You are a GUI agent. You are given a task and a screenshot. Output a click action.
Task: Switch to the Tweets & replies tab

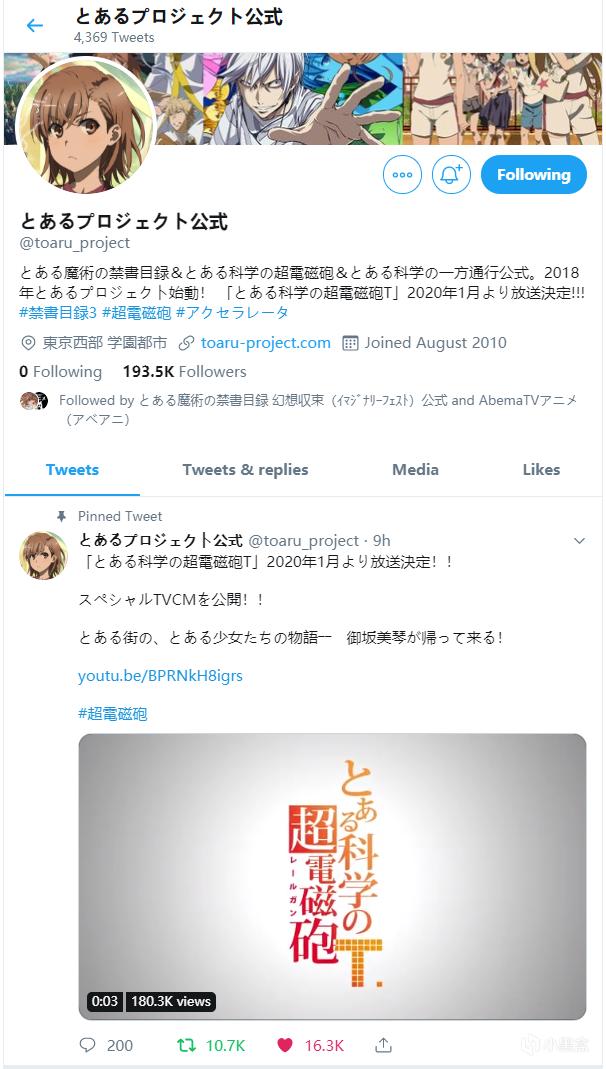click(x=245, y=470)
